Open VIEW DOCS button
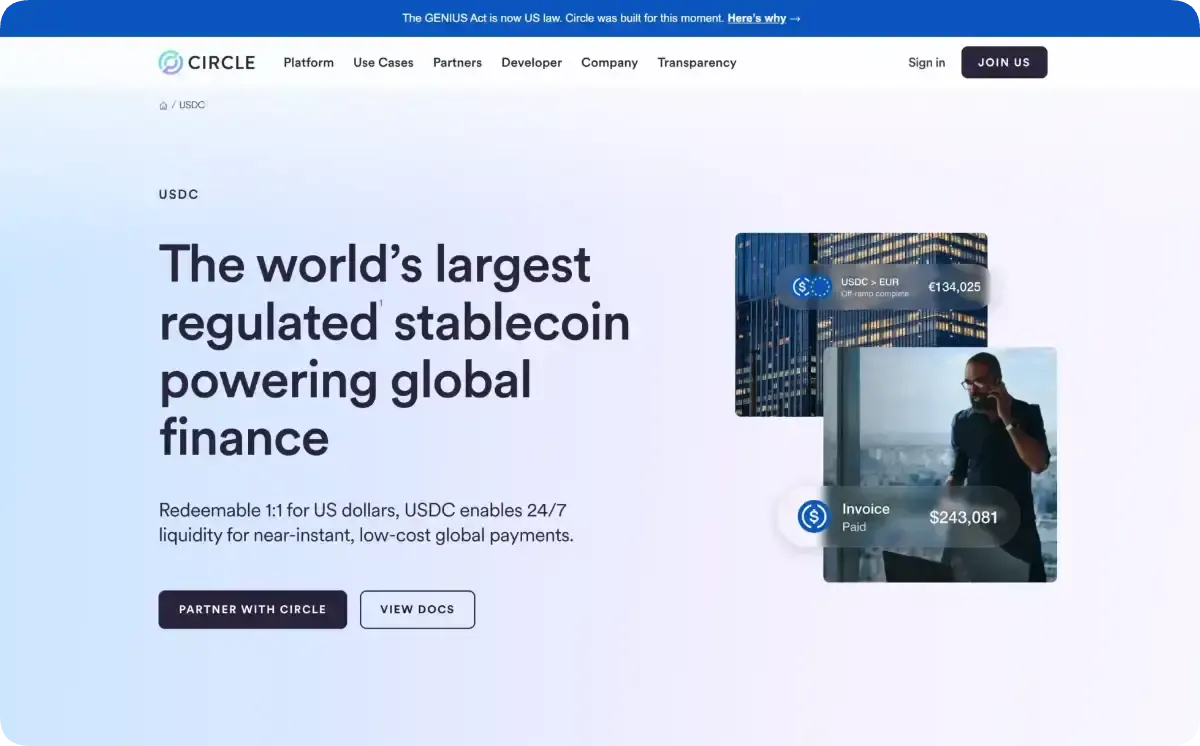This screenshot has height=746, width=1200. pos(417,609)
